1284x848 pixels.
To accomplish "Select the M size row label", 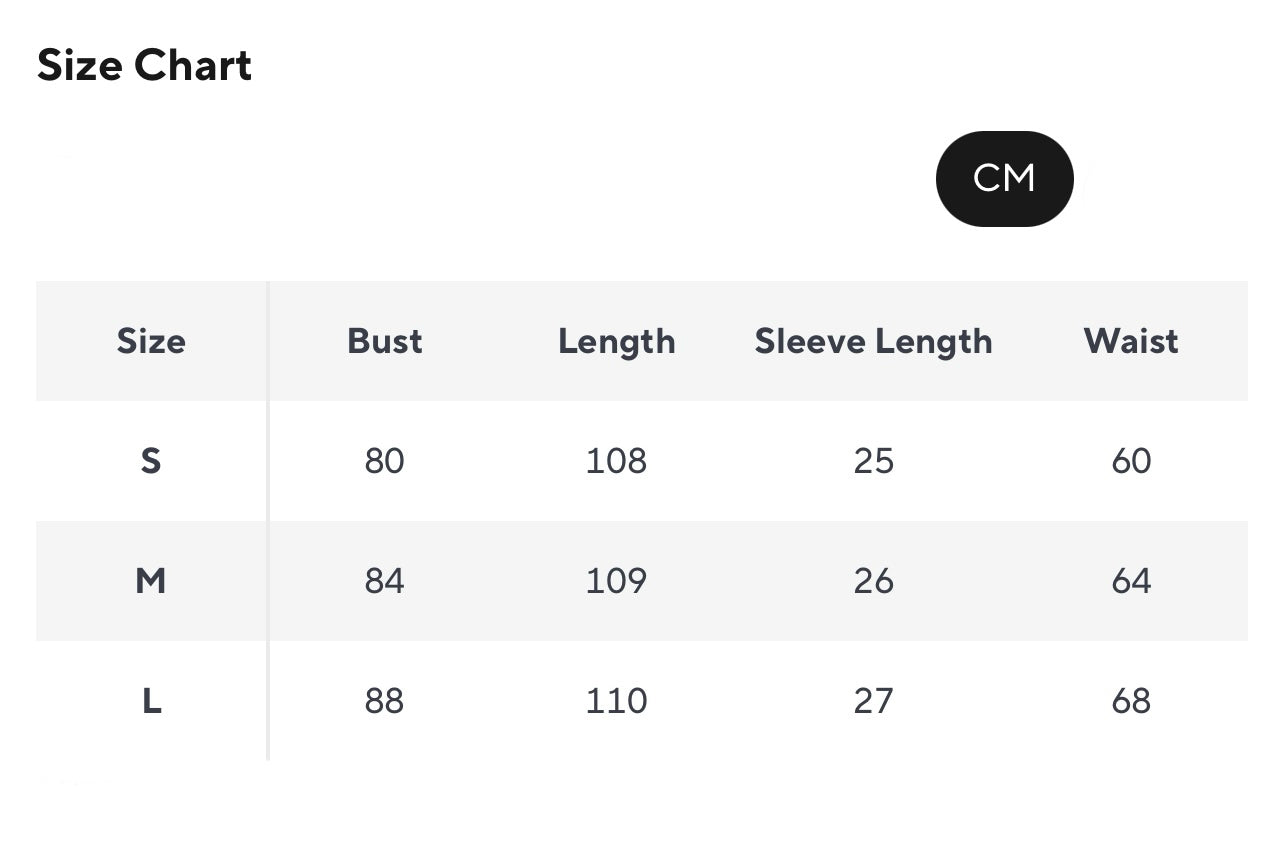I will tap(151, 581).
